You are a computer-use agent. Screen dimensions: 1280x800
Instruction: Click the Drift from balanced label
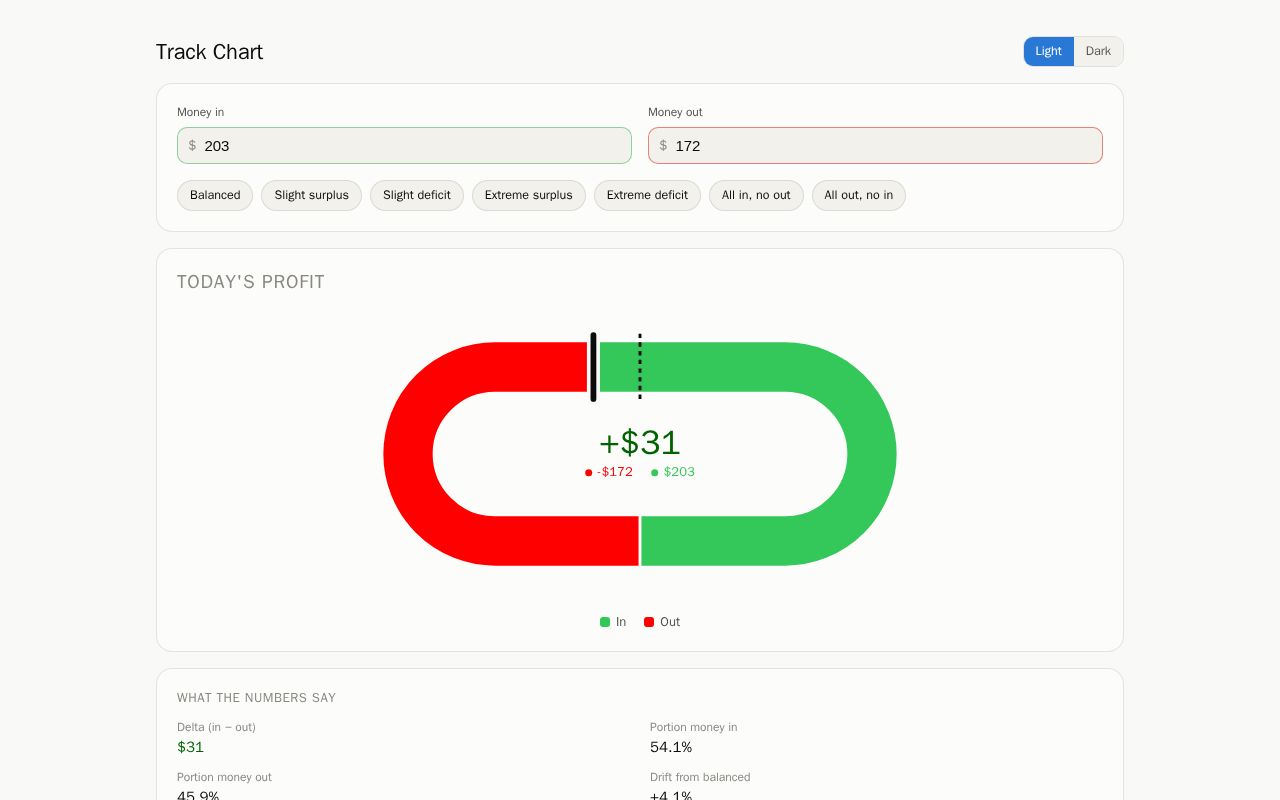pos(700,777)
